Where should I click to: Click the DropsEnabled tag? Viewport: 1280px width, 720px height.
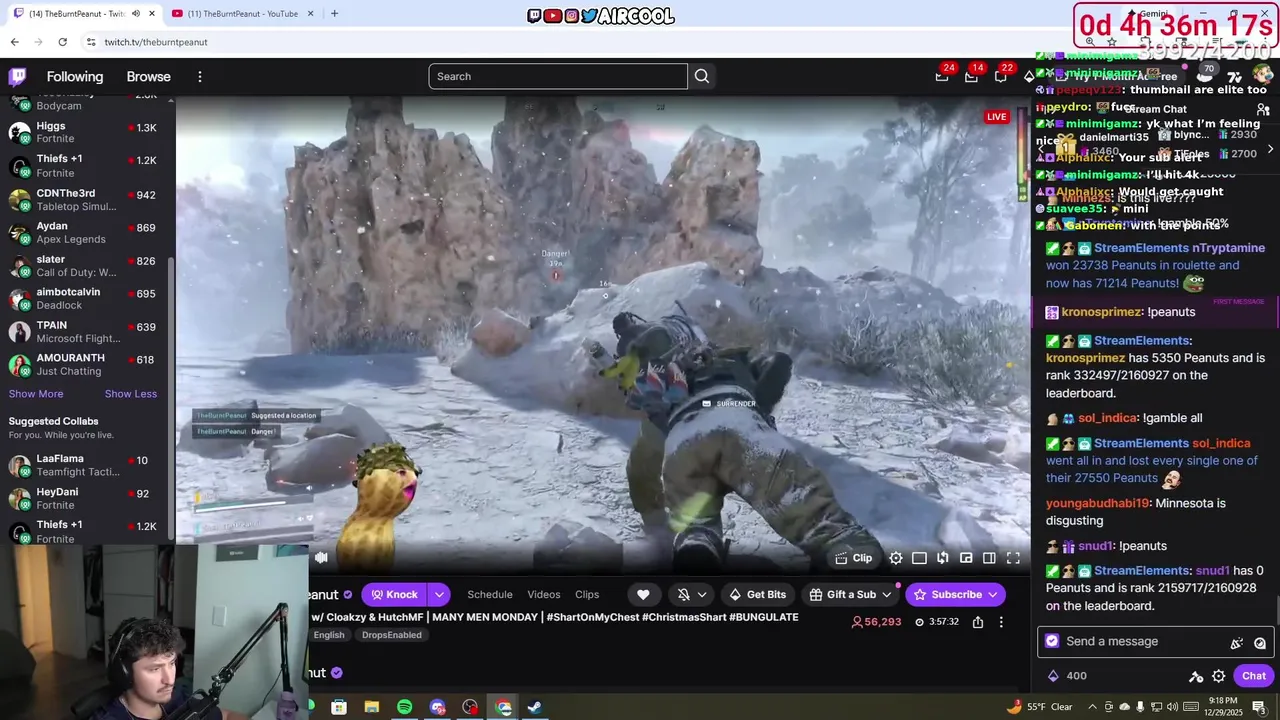click(x=392, y=635)
